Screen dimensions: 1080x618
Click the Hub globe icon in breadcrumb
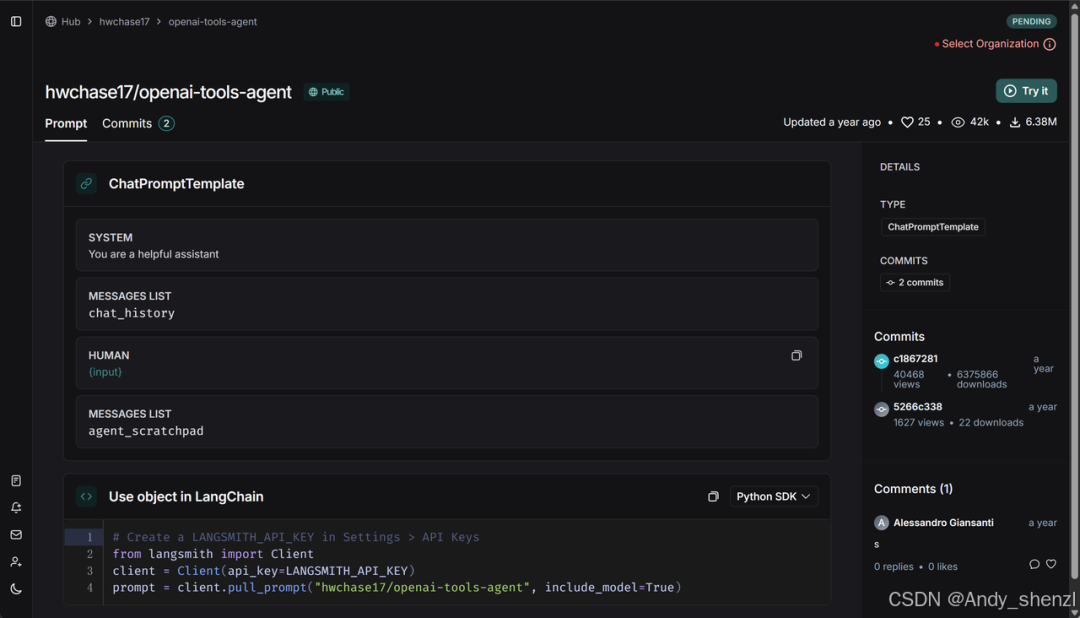click(x=51, y=21)
